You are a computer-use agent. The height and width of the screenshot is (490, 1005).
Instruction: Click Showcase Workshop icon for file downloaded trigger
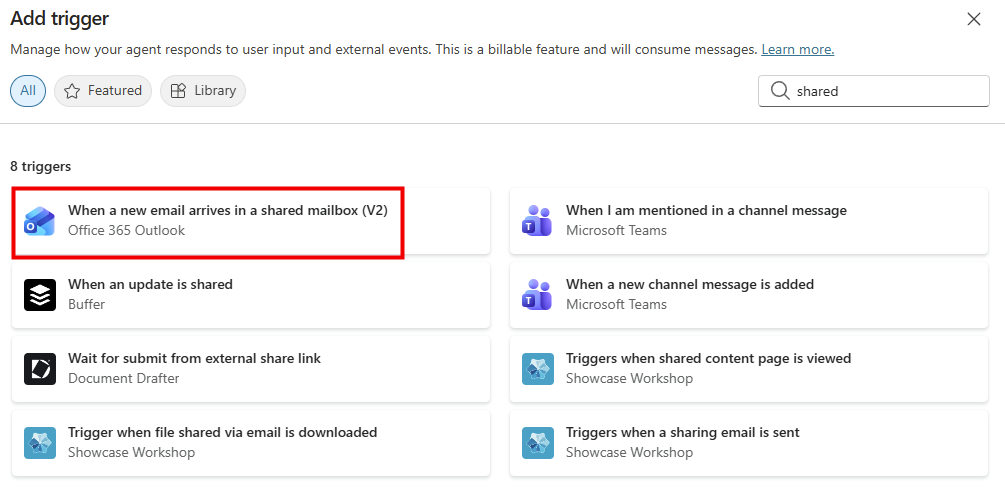(40, 443)
